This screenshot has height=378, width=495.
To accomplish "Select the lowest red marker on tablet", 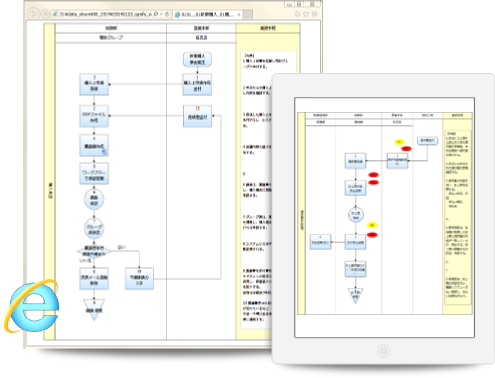I will click(x=372, y=235).
